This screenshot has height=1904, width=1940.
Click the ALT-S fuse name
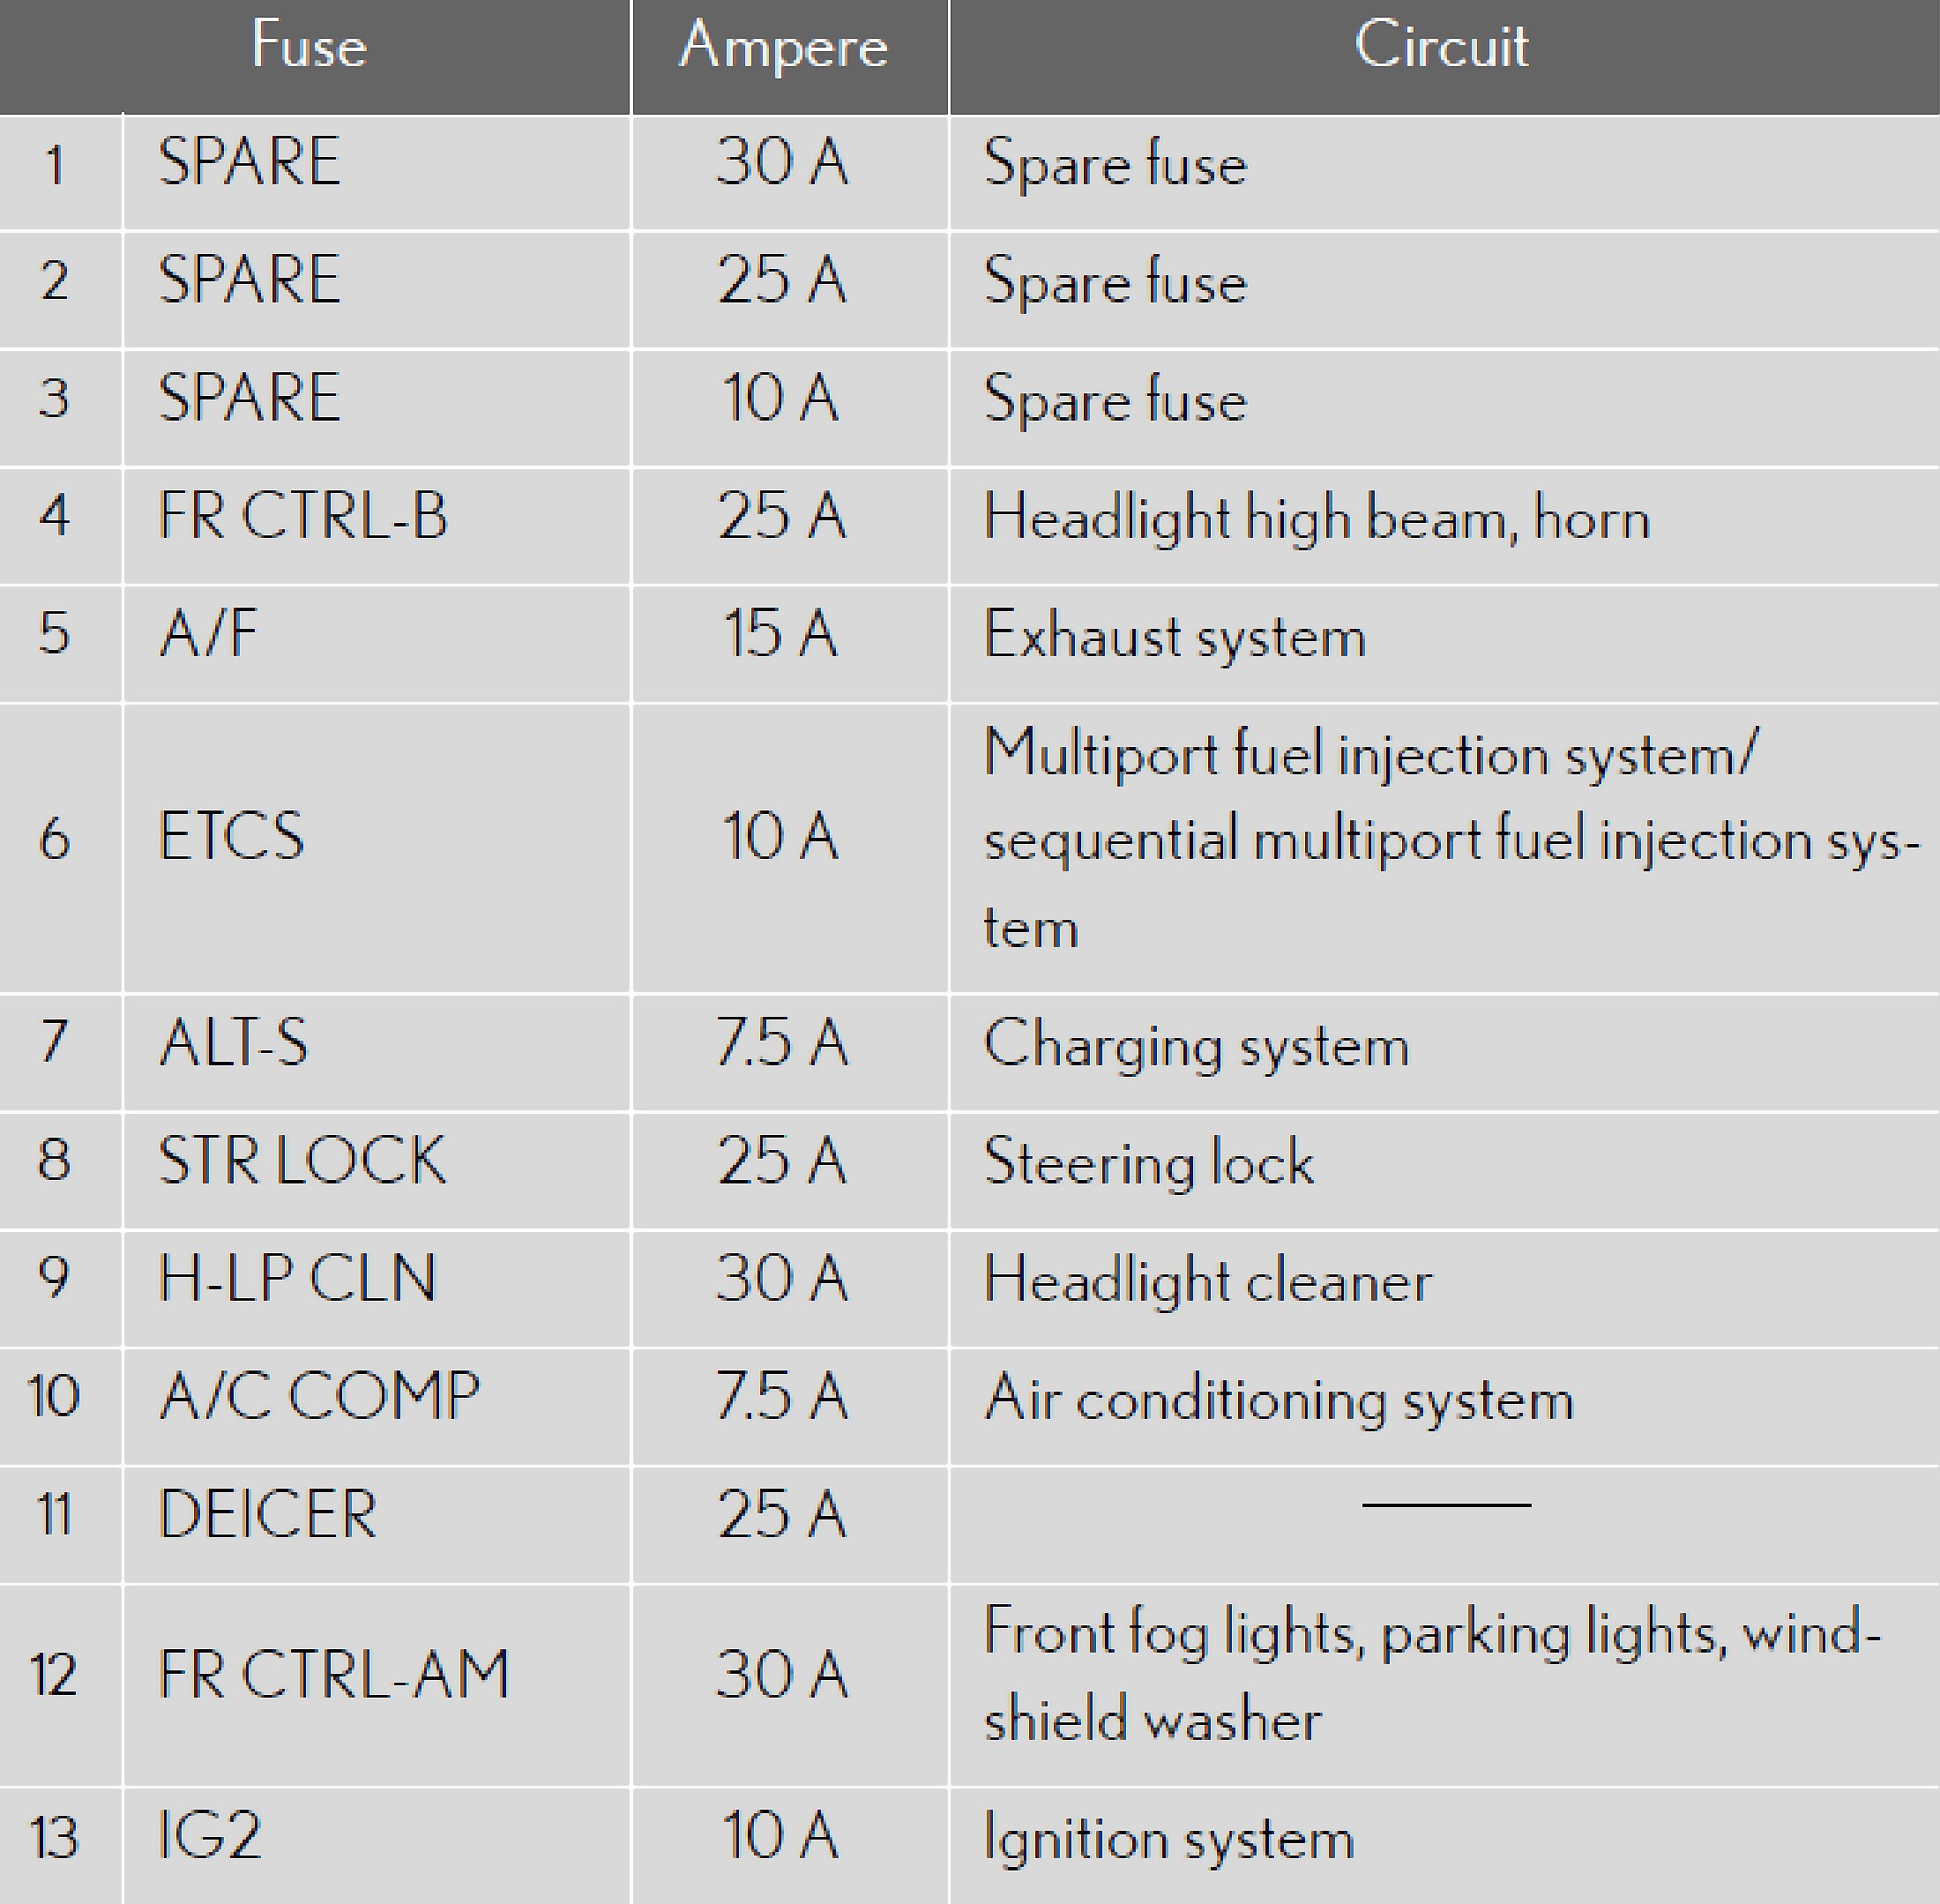click(x=233, y=1043)
